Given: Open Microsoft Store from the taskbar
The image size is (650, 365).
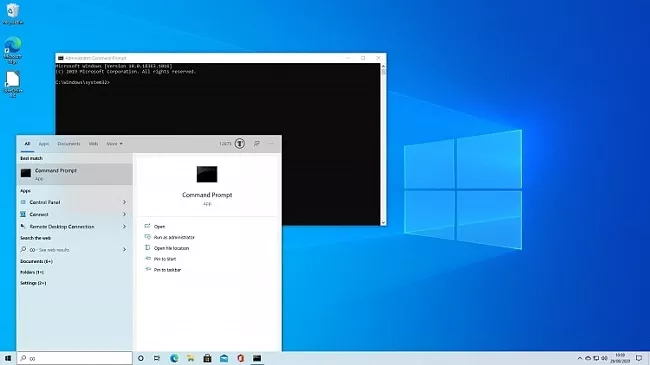Looking at the screenshot, I should click(207, 358).
